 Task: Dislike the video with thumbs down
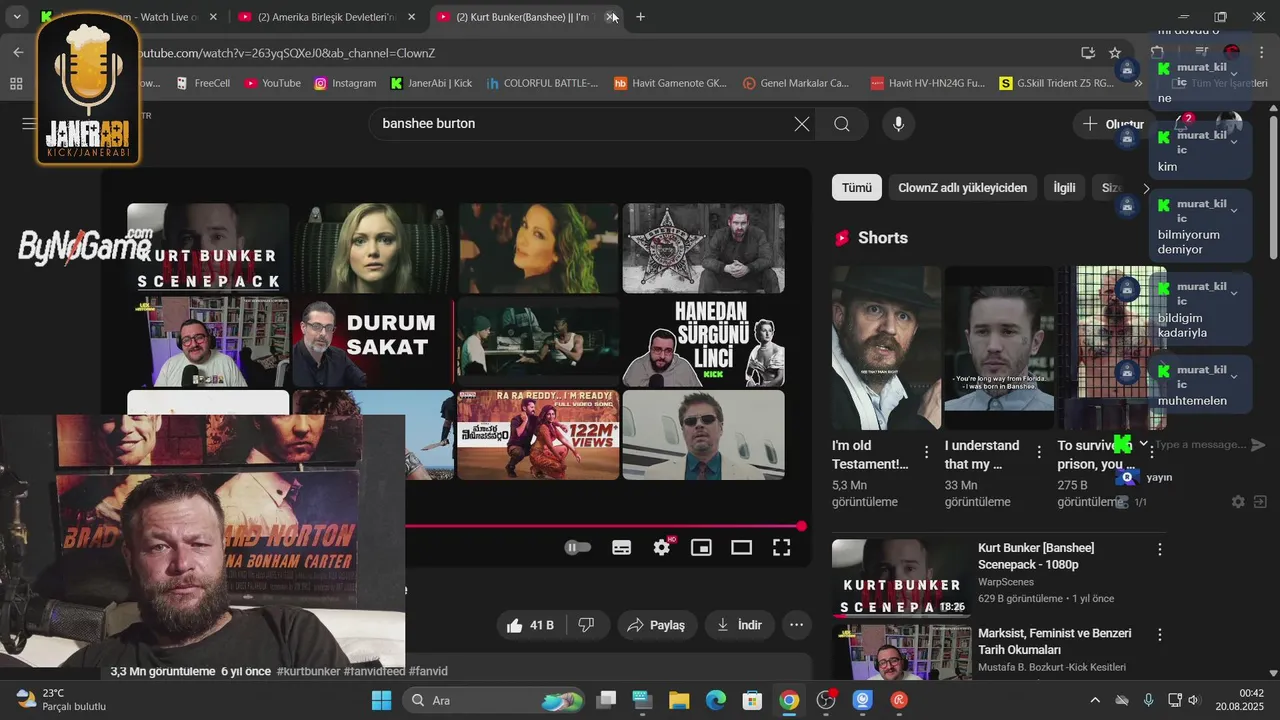click(x=587, y=625)
